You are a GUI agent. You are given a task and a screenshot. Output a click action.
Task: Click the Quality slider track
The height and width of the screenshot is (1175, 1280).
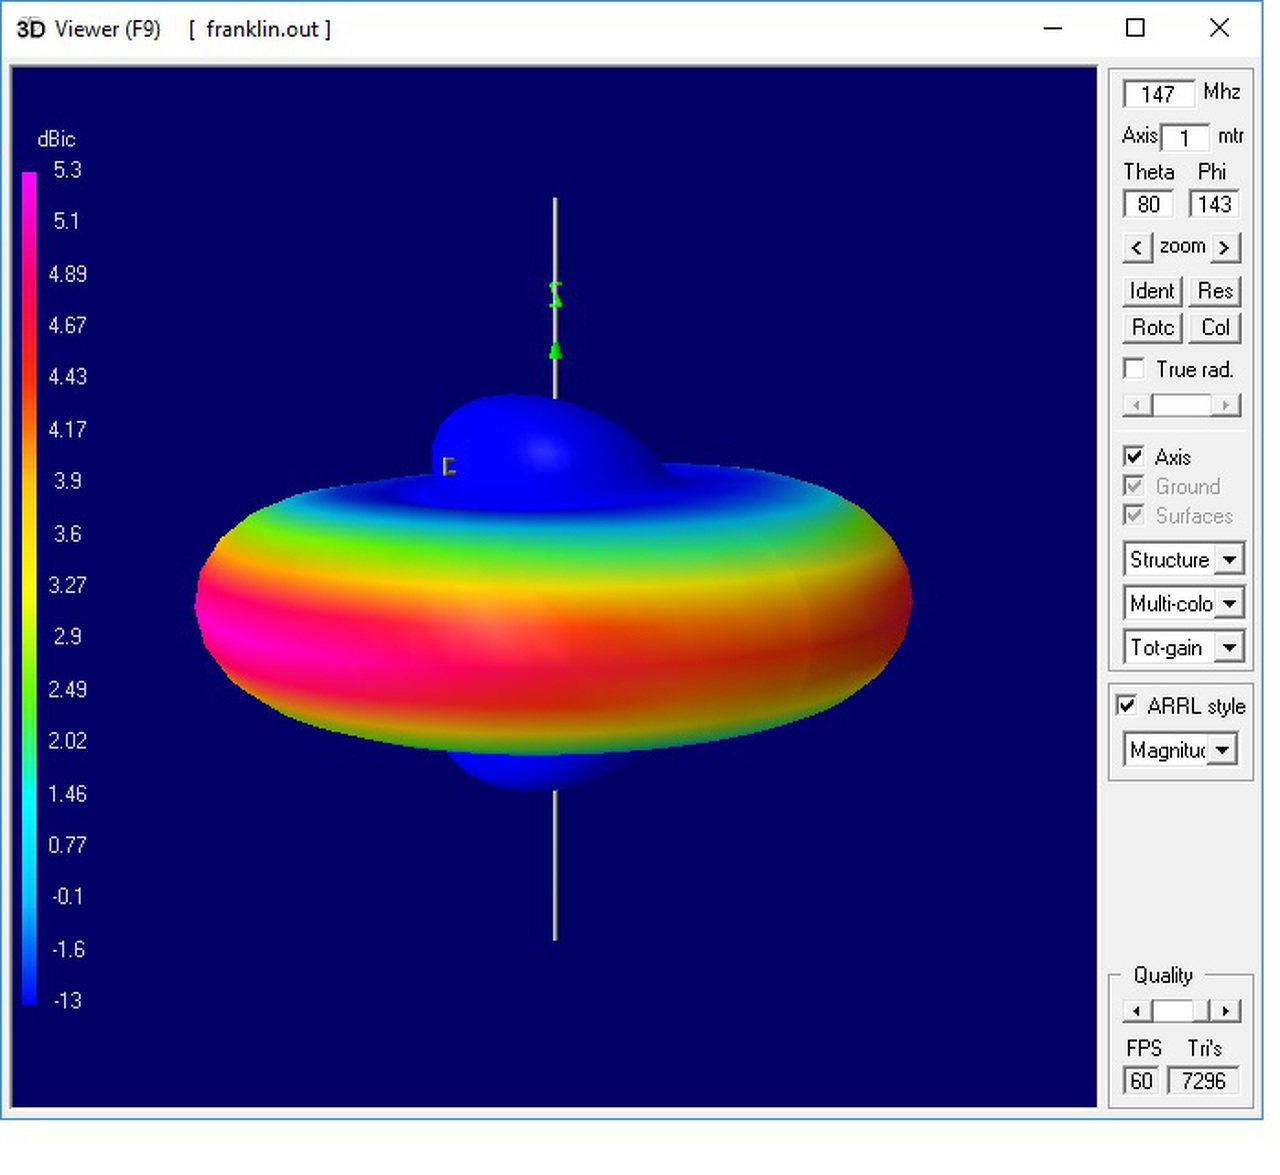click(1182, 1011)
